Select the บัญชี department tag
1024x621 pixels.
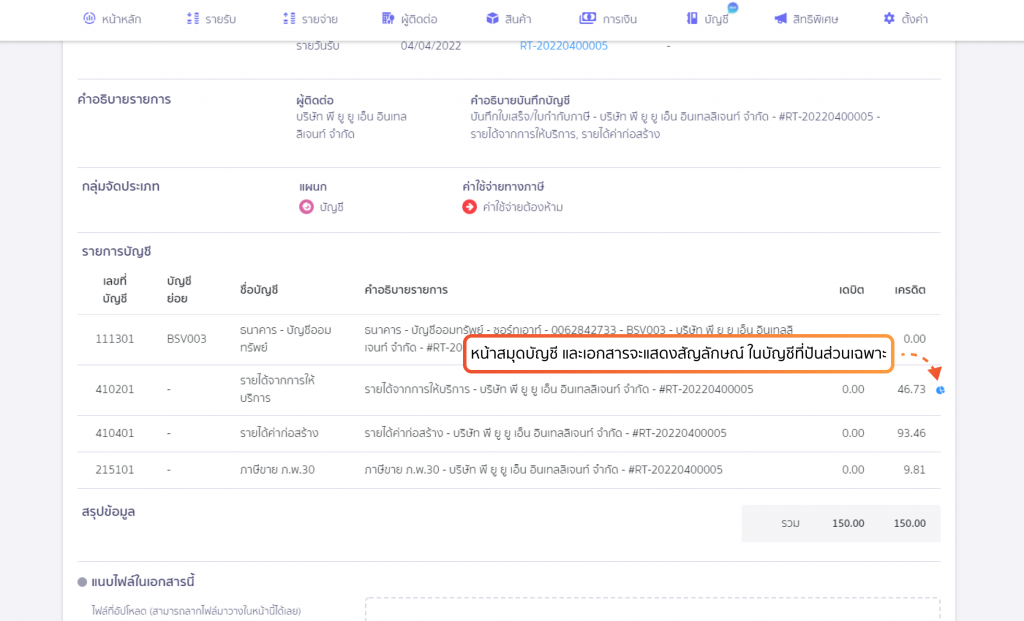point(321,207)
